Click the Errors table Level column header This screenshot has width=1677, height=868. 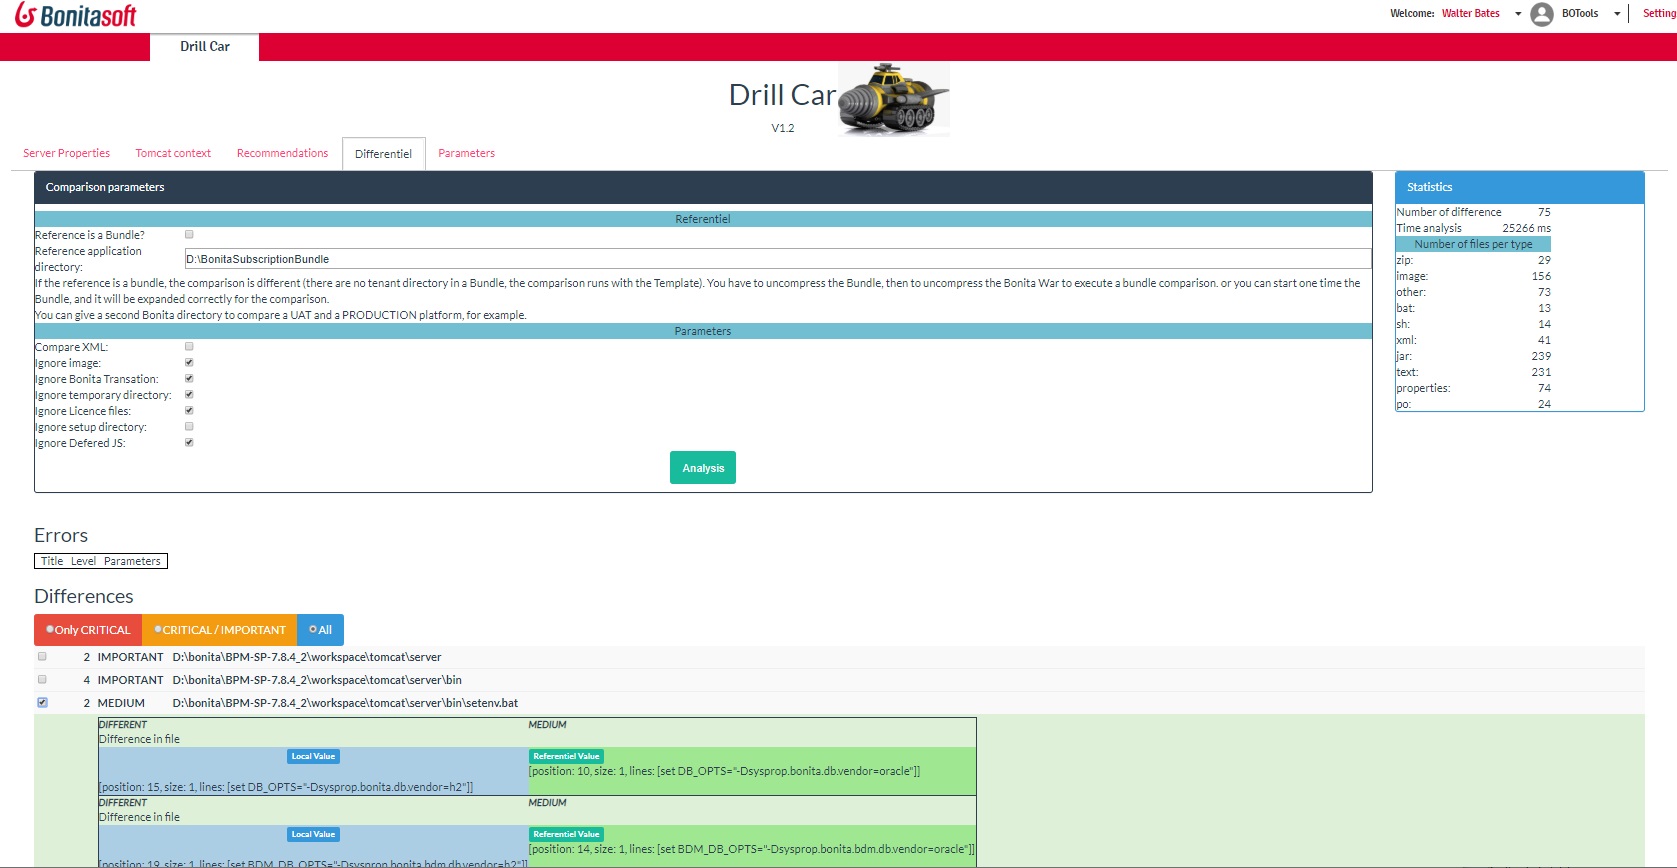tap(83, 561)
